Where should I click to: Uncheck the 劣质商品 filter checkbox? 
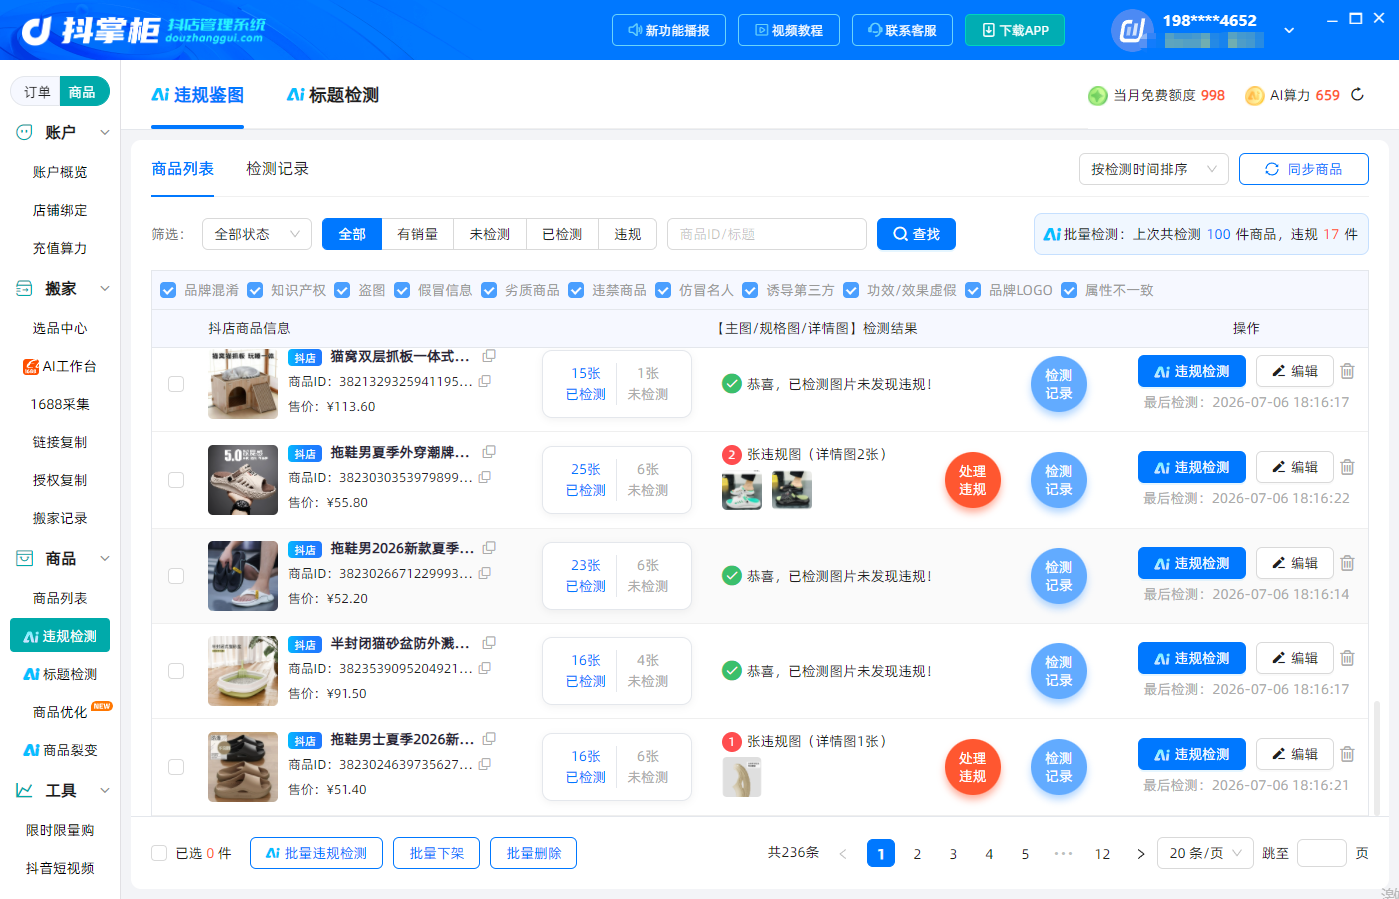(489, 290)
